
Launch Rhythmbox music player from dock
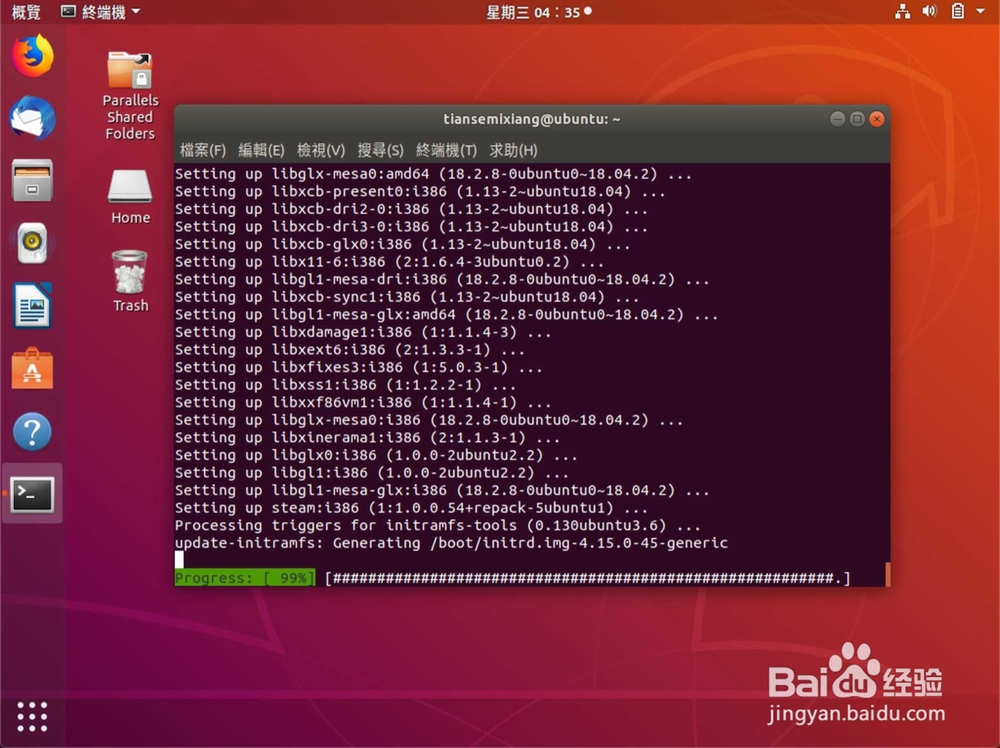click(32, 242)
